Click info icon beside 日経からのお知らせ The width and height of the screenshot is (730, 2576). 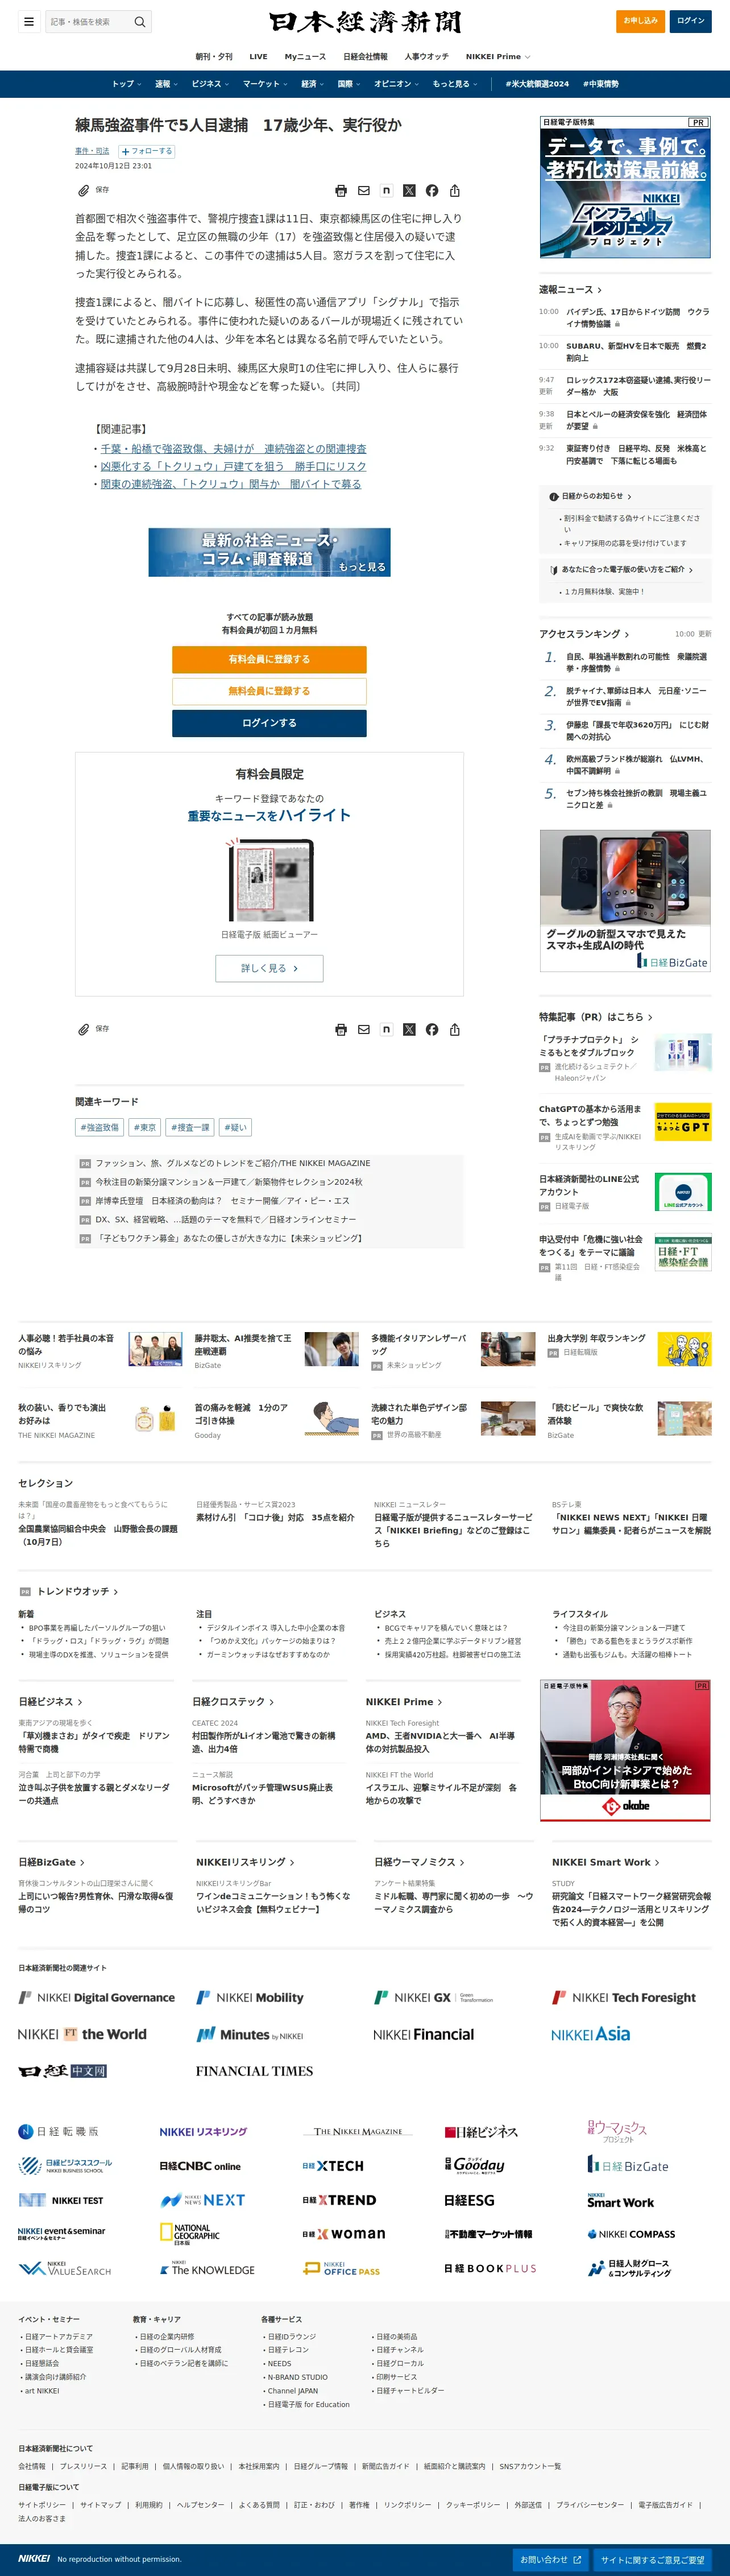(554, 496)
